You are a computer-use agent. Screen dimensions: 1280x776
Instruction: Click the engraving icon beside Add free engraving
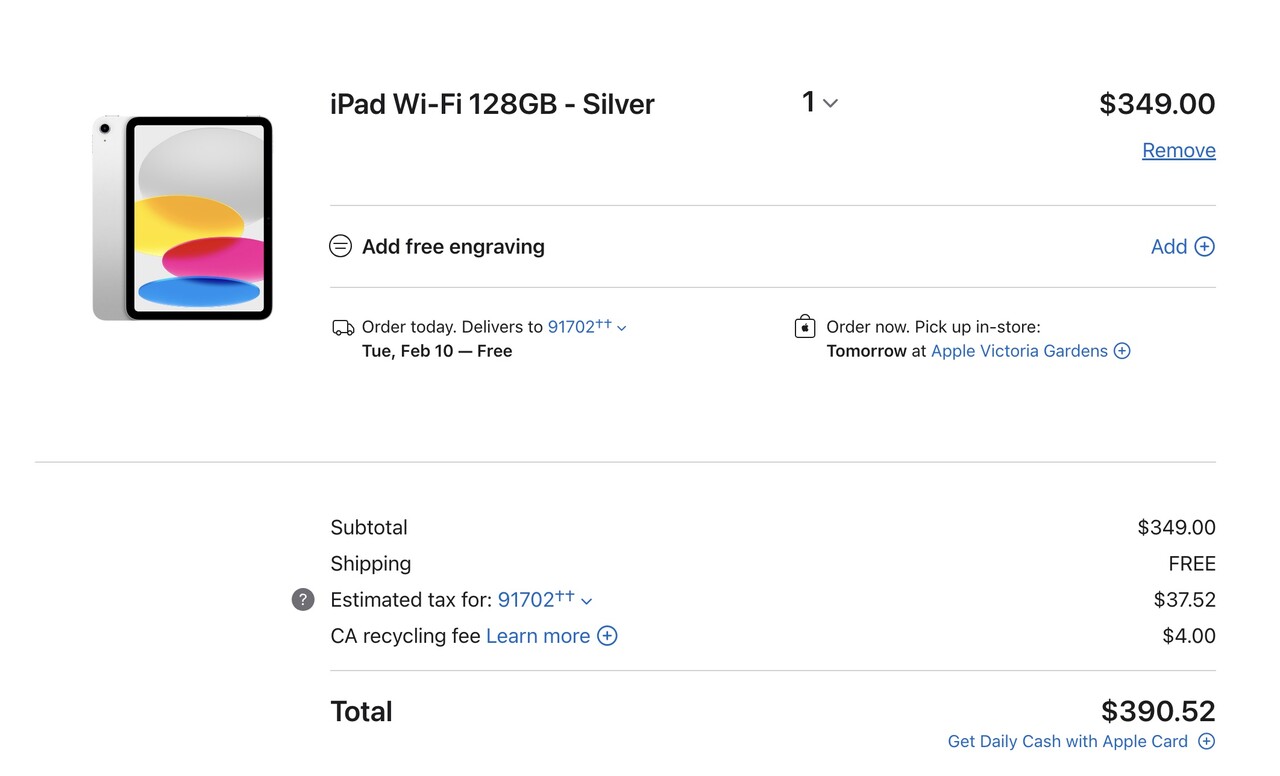tap(340, 246)
